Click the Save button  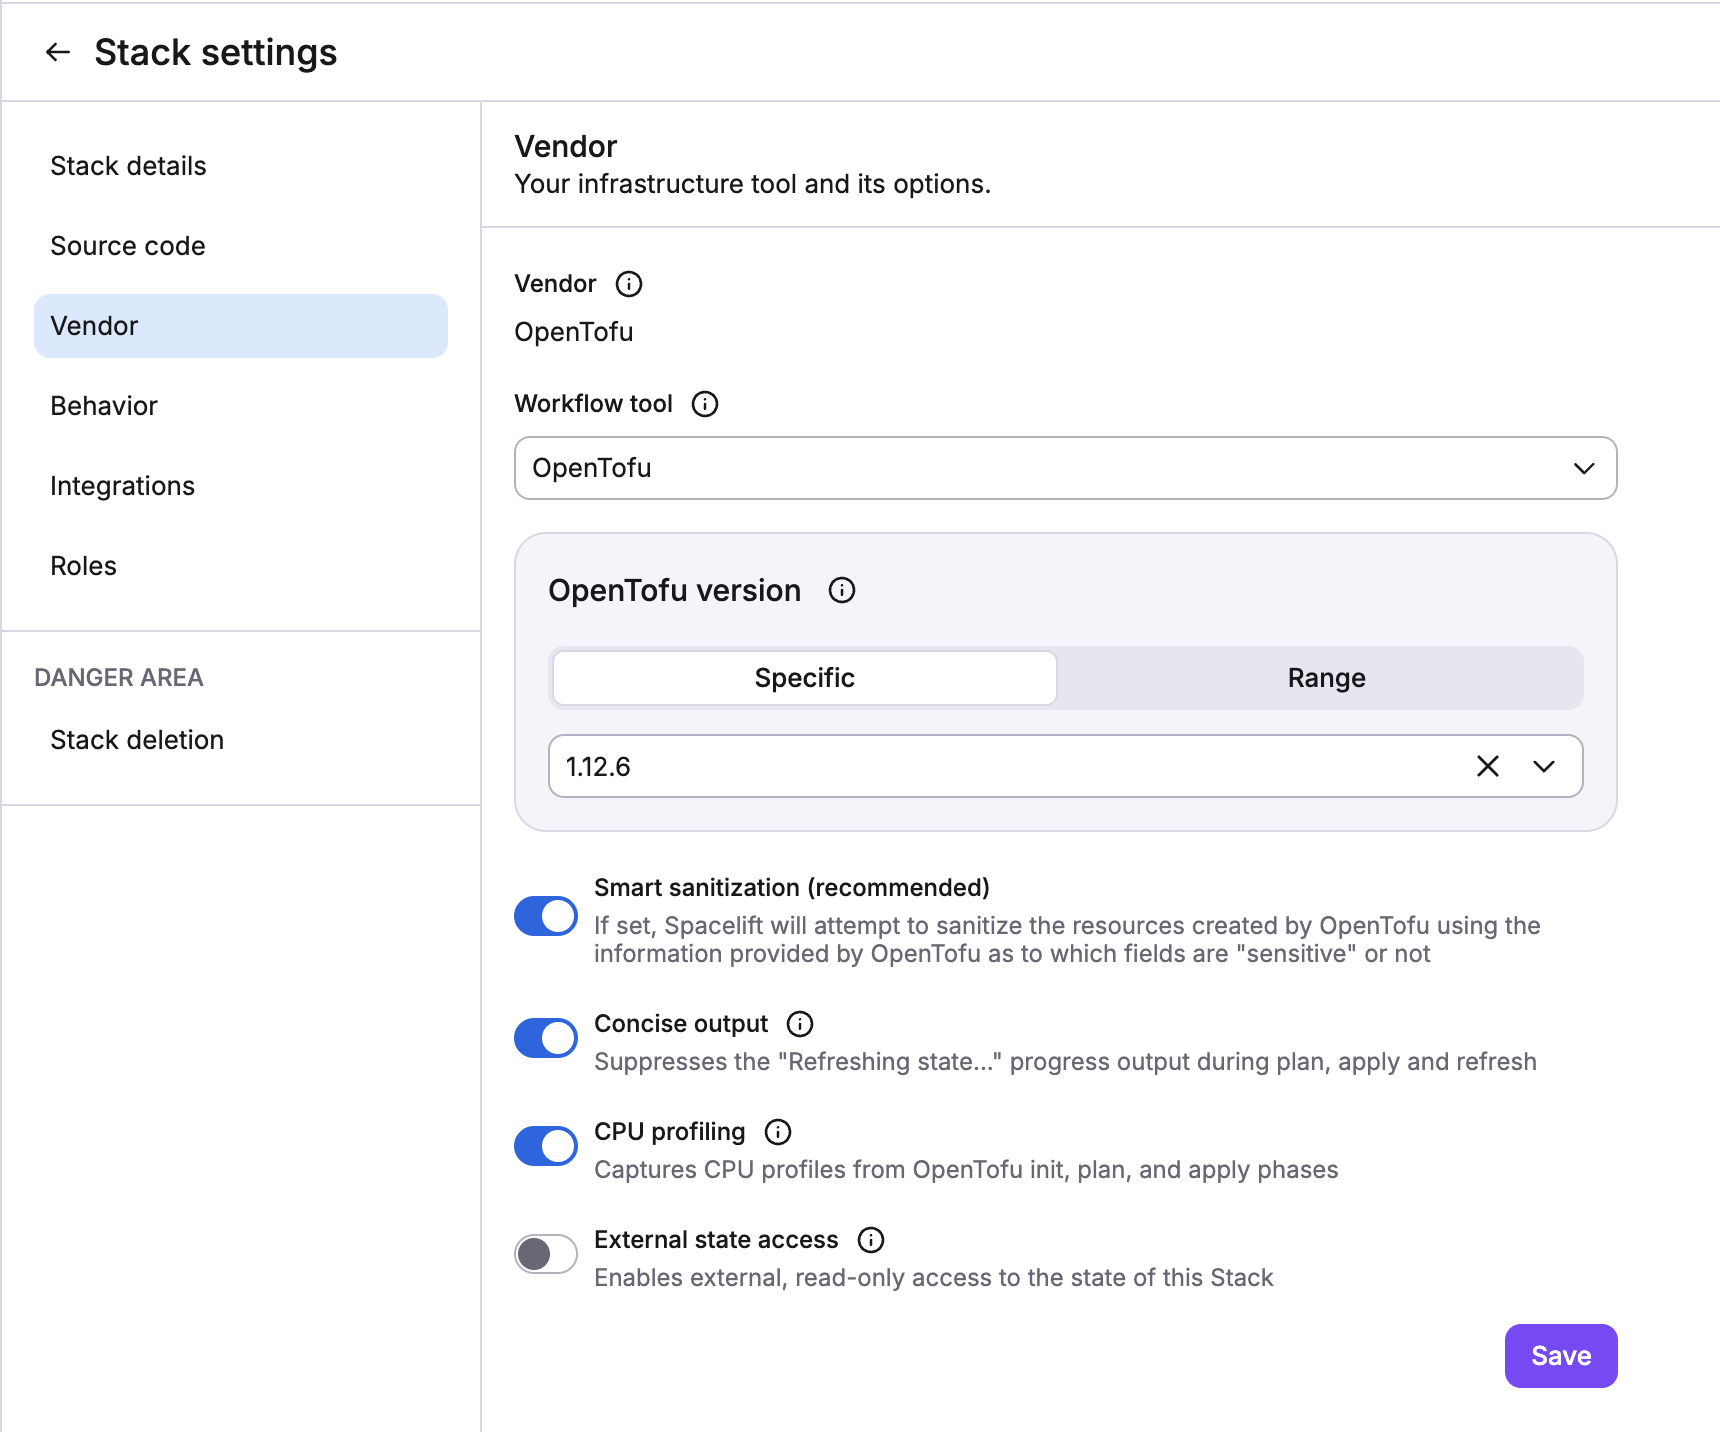tap(1561, 1356)
